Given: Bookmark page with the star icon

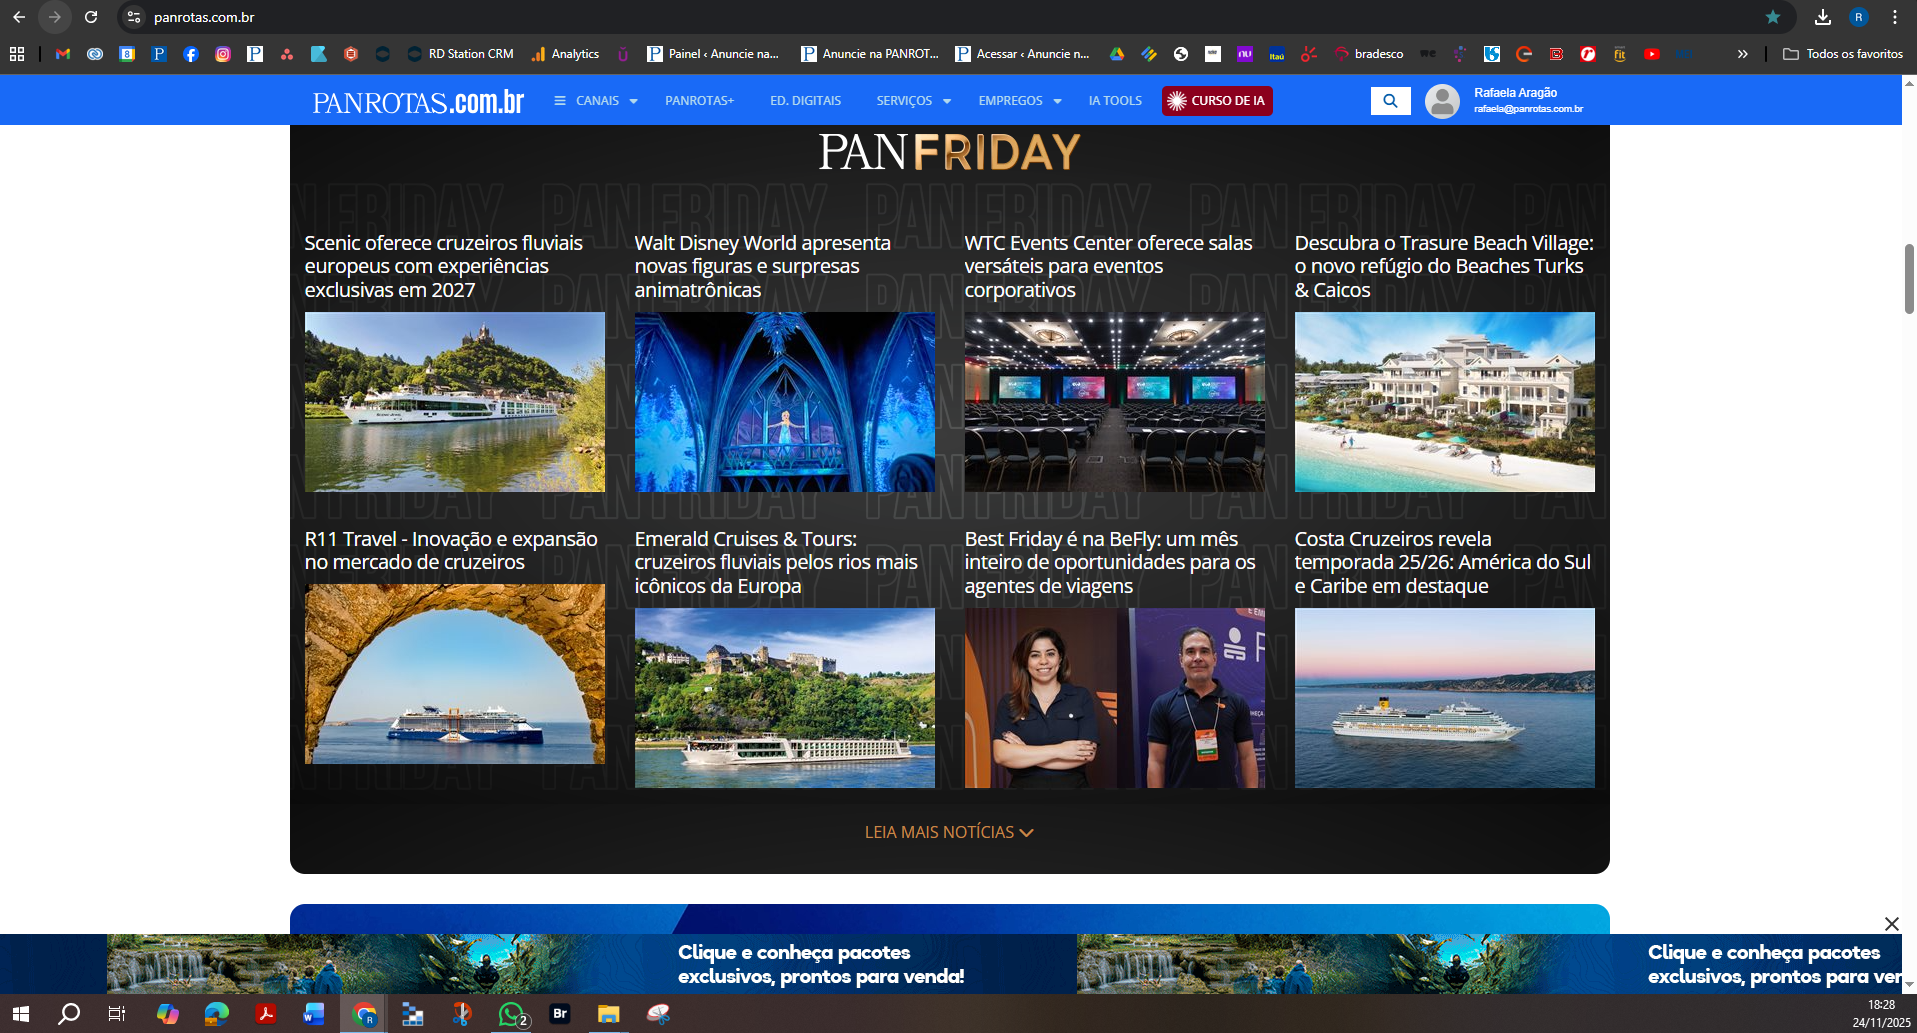Looking at the screenshot, I should (x=1773, y=17).
